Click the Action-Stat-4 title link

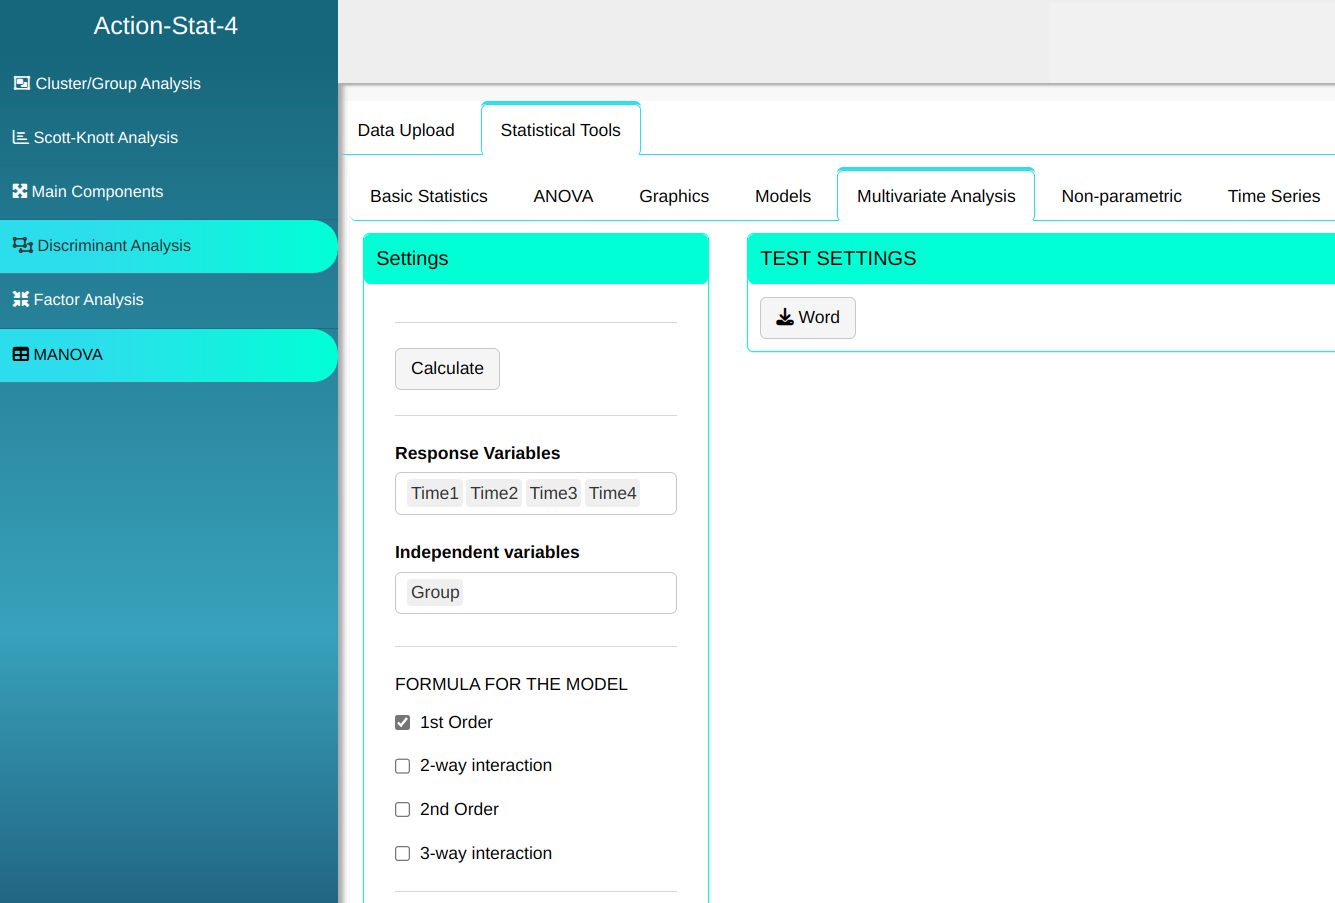pyautogui.click(x=166, y=26)
